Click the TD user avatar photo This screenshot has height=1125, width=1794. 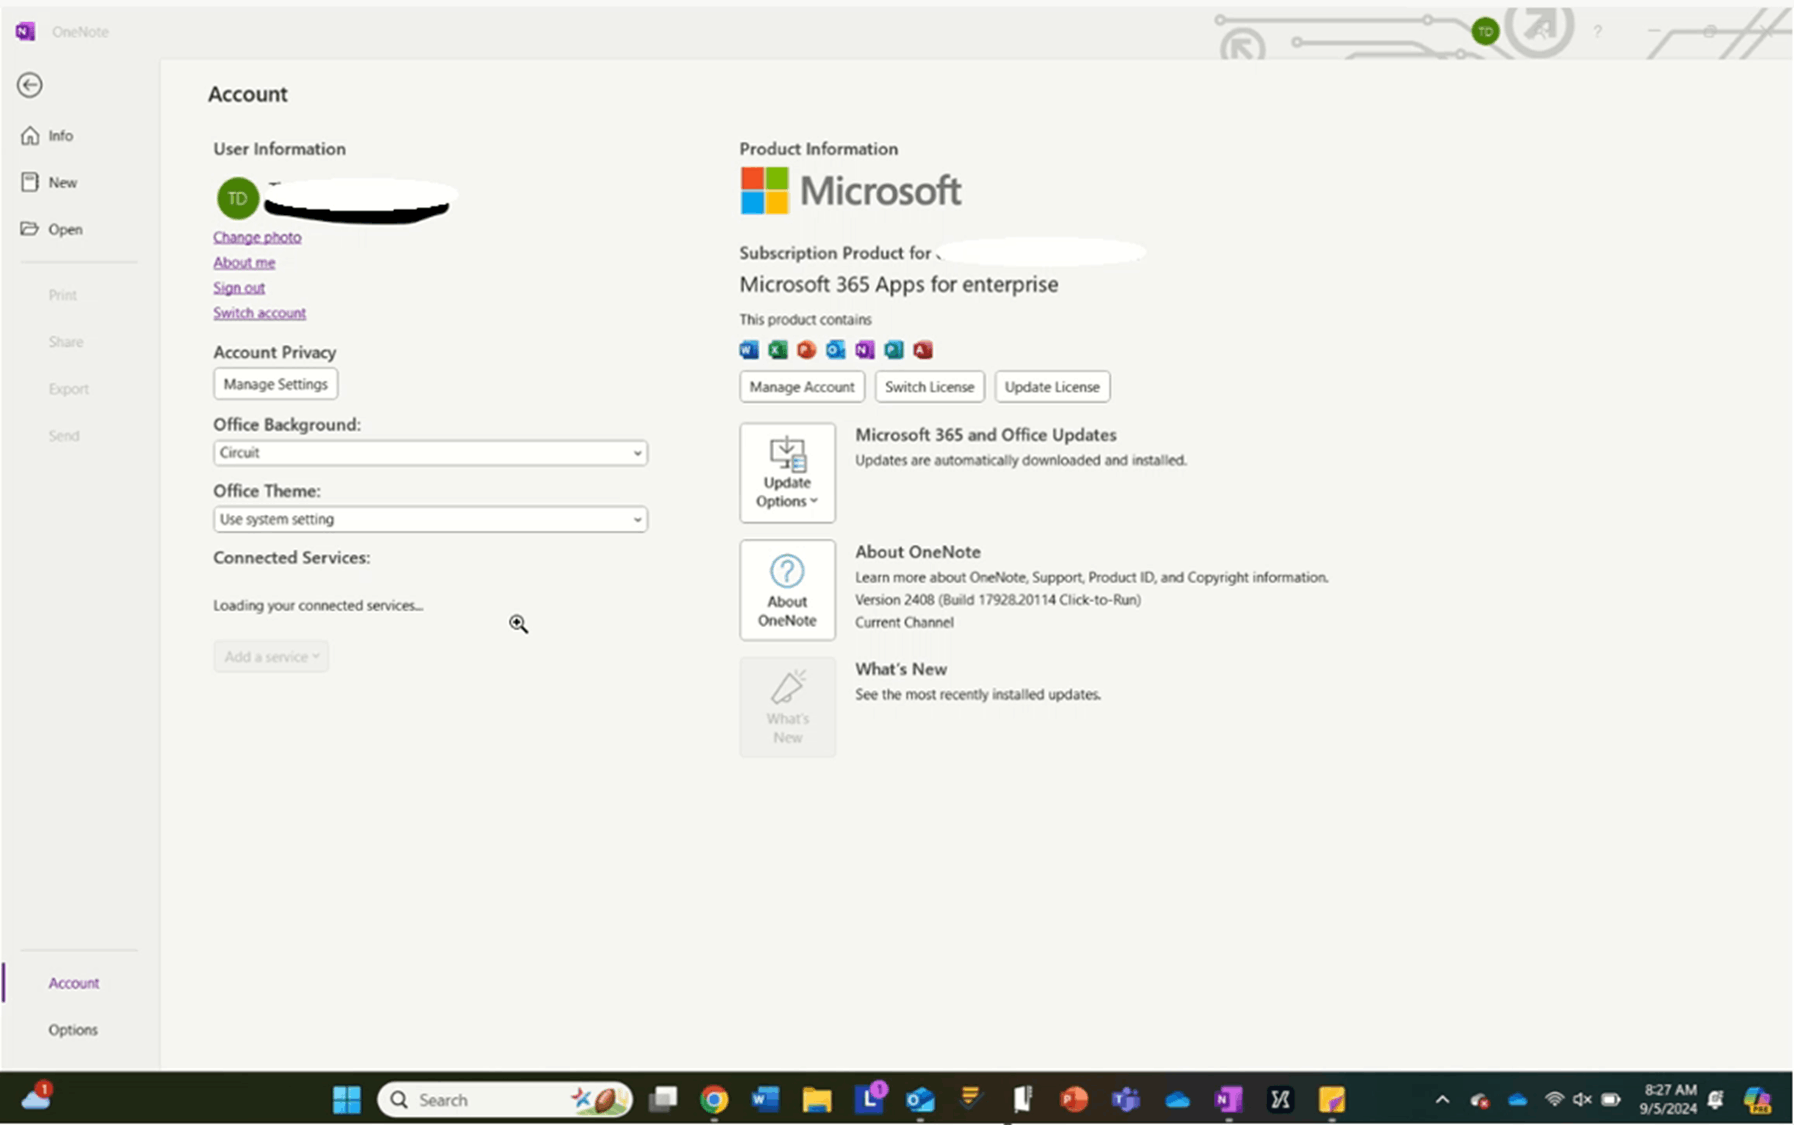238,198
